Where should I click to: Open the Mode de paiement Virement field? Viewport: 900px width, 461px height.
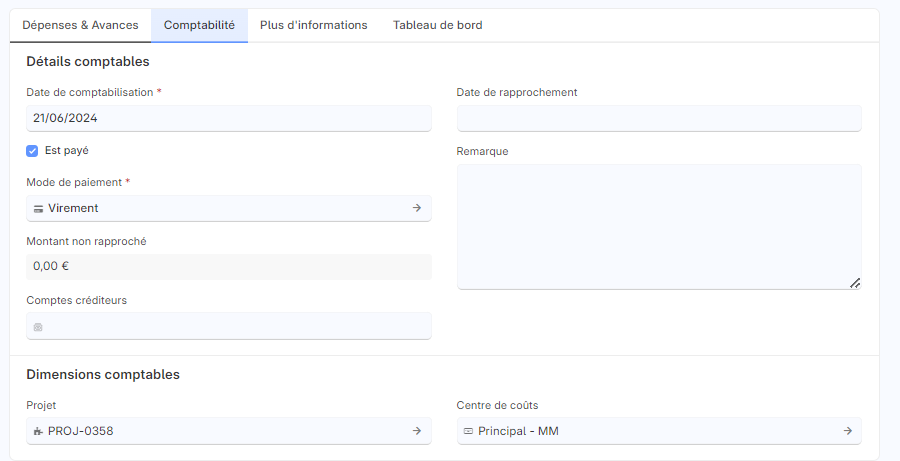pyautogui.click(x=228, y=208)
